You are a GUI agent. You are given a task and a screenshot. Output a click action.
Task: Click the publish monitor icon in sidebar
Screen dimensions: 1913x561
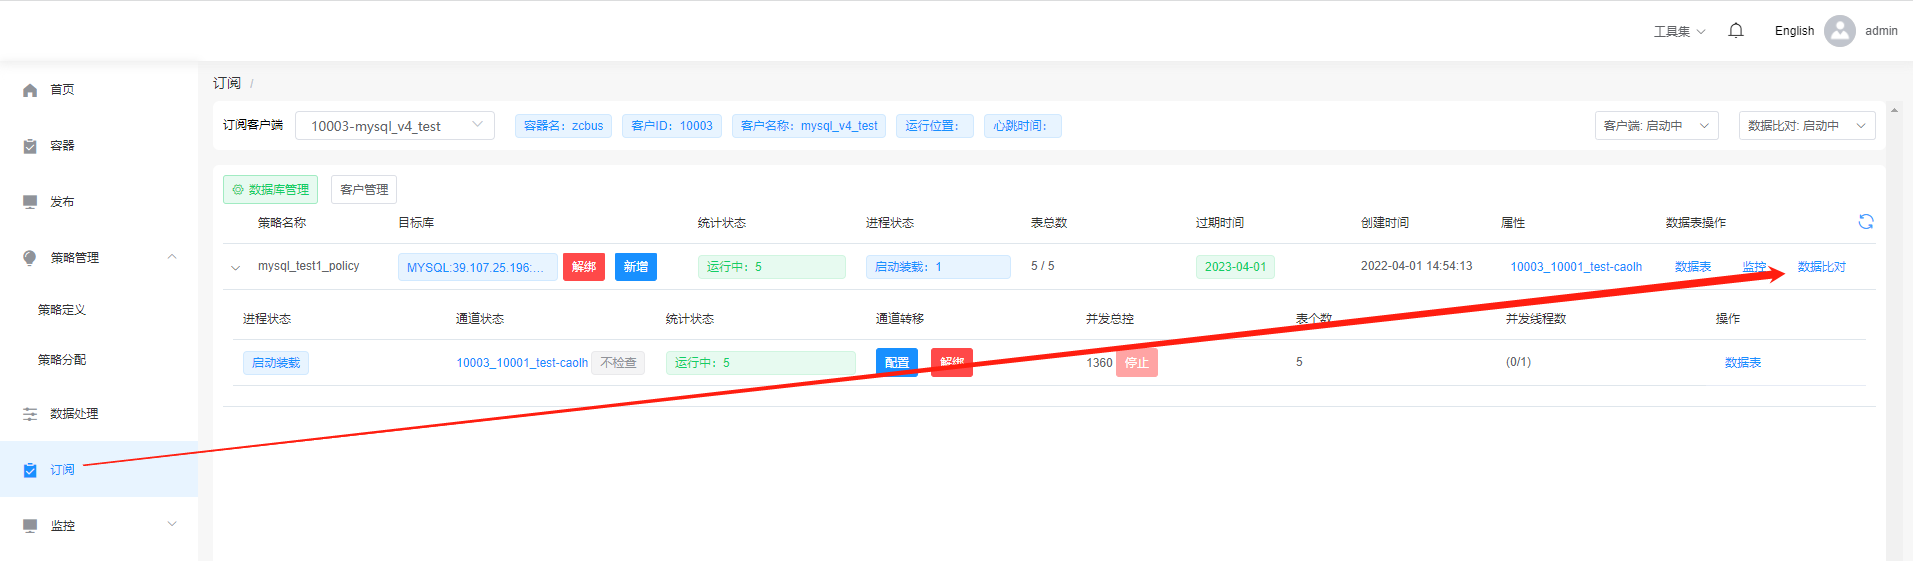pyautogui.click(x=30, y=202)
